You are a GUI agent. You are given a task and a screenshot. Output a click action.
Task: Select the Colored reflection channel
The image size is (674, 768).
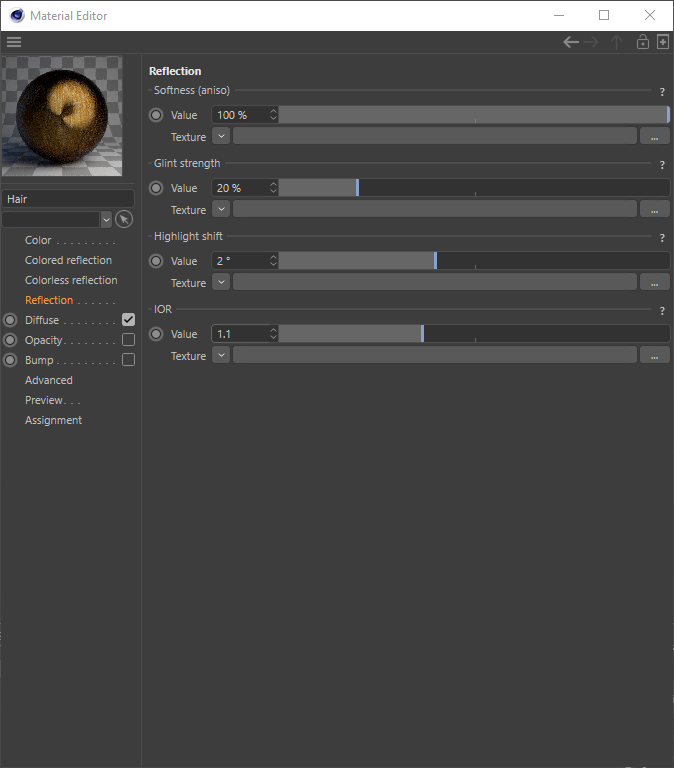pyautogui.click(x=69, y=260)
